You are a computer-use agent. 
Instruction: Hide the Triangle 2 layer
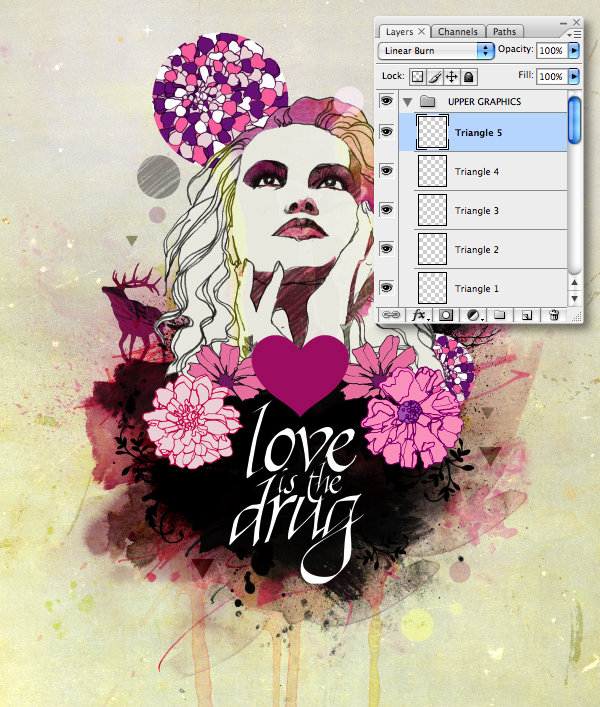pyautogui.click(x=387, y=249)
